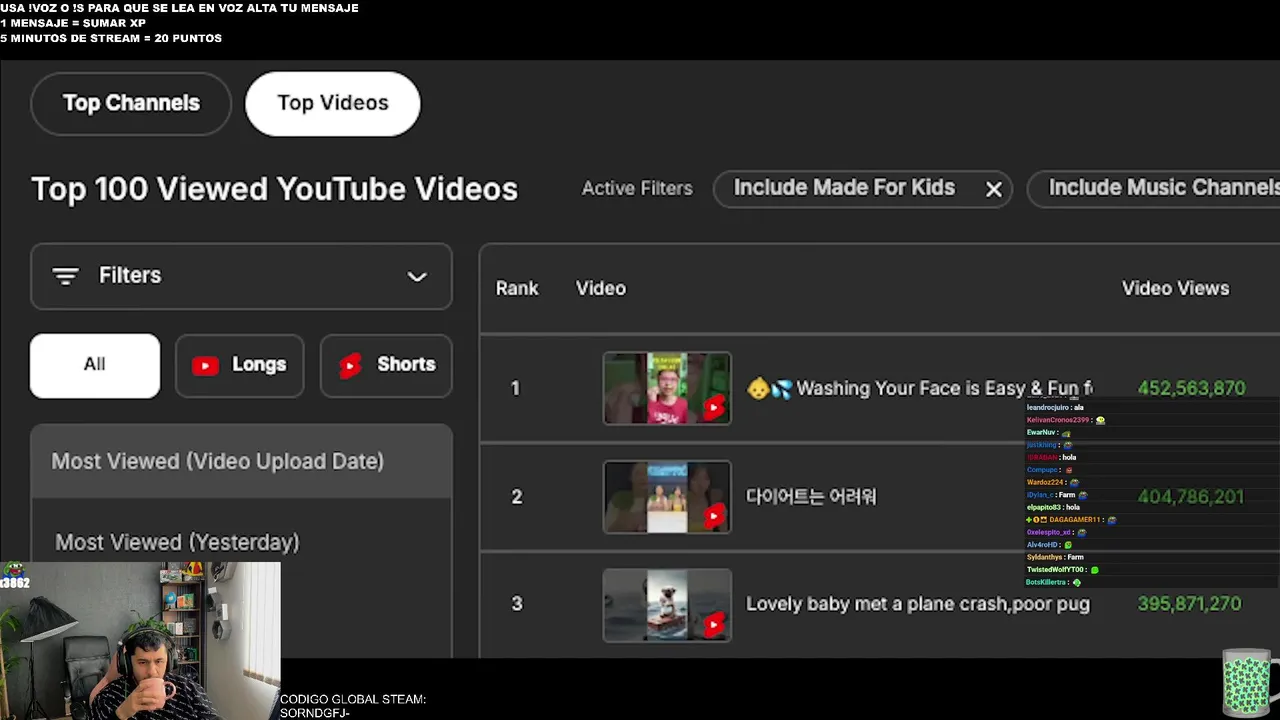Image resolution: width=1280 pixels, height=720 pixels.
Task: Open thumbnail of the rank 2 video
Action: point(667,497)
